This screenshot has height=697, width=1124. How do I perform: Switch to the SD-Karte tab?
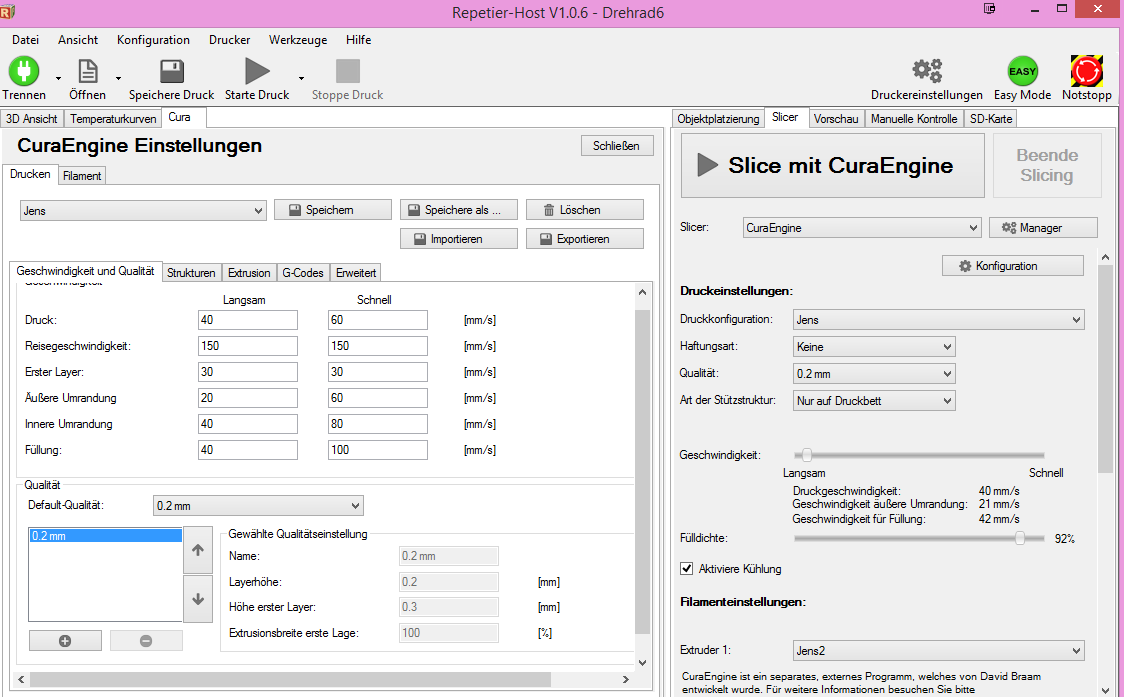coord(991,119)
